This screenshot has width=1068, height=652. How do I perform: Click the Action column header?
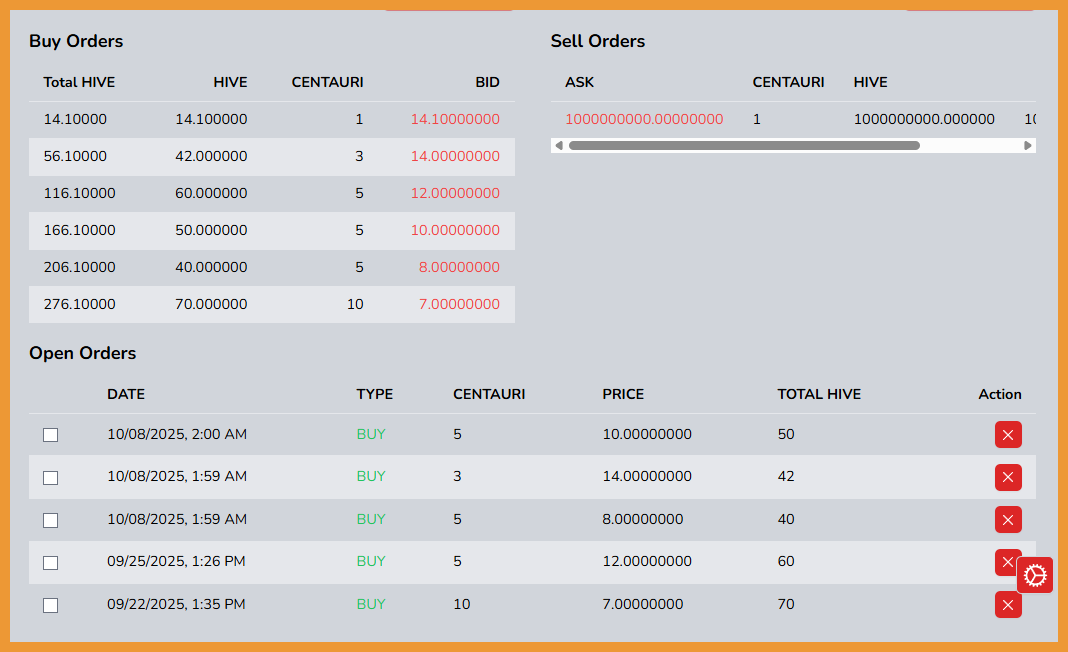pos(1000,394)
